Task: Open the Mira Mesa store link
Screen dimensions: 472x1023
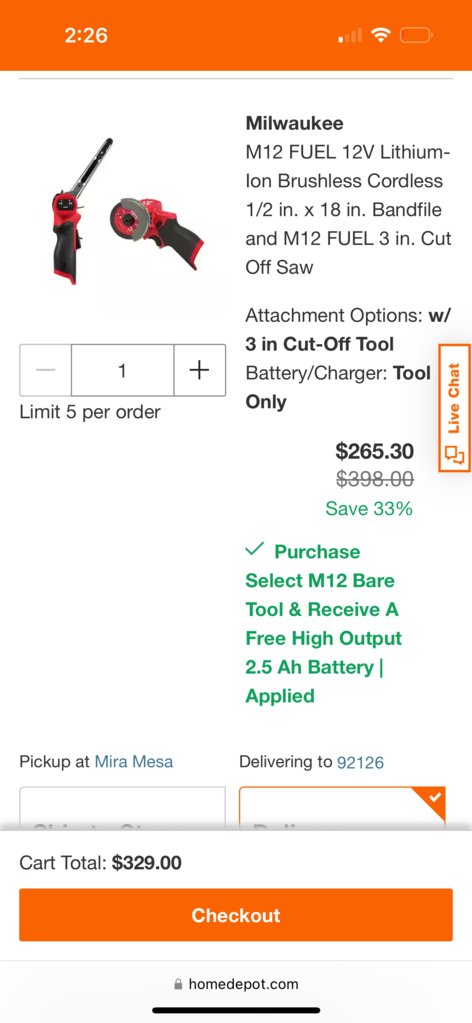Action: (134, 761)
